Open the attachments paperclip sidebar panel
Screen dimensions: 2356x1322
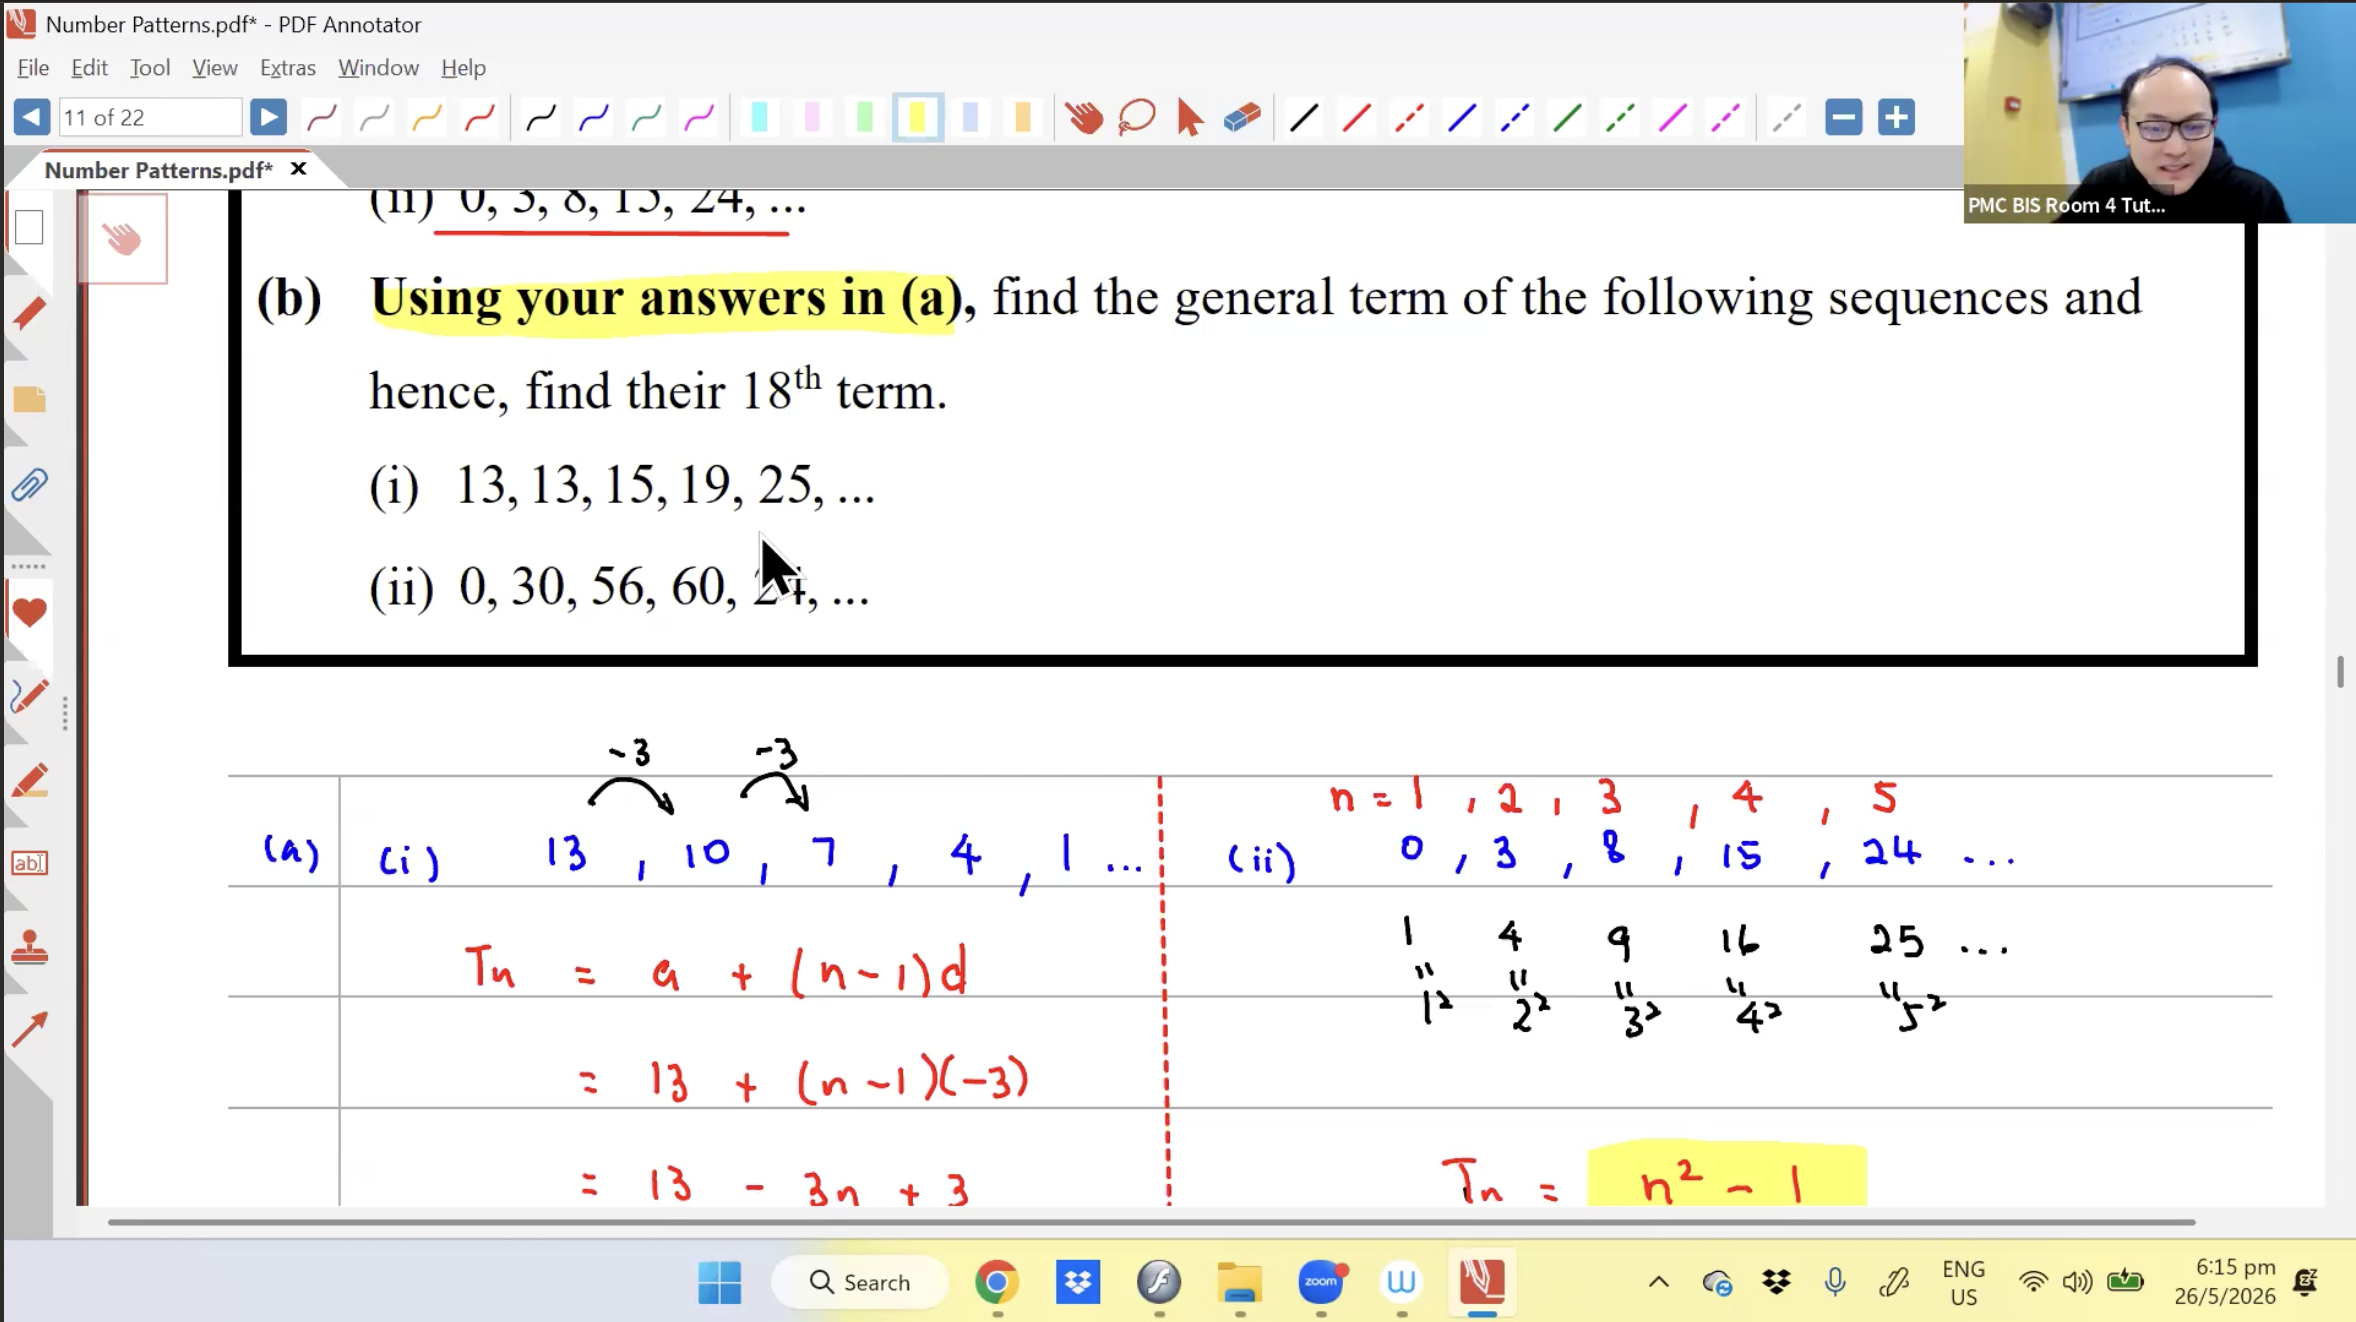pos(29,485)
